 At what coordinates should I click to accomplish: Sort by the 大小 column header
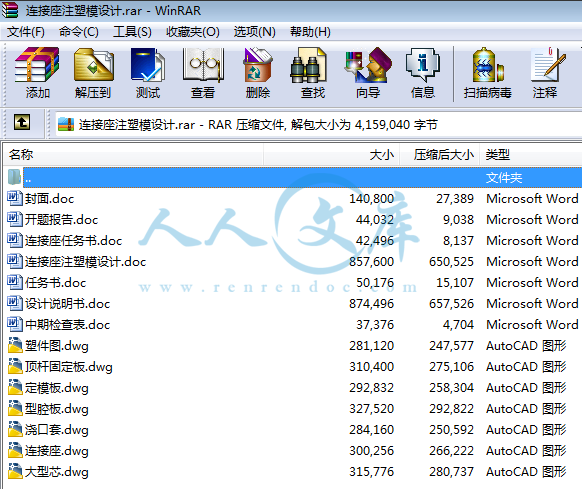(332, 154)
